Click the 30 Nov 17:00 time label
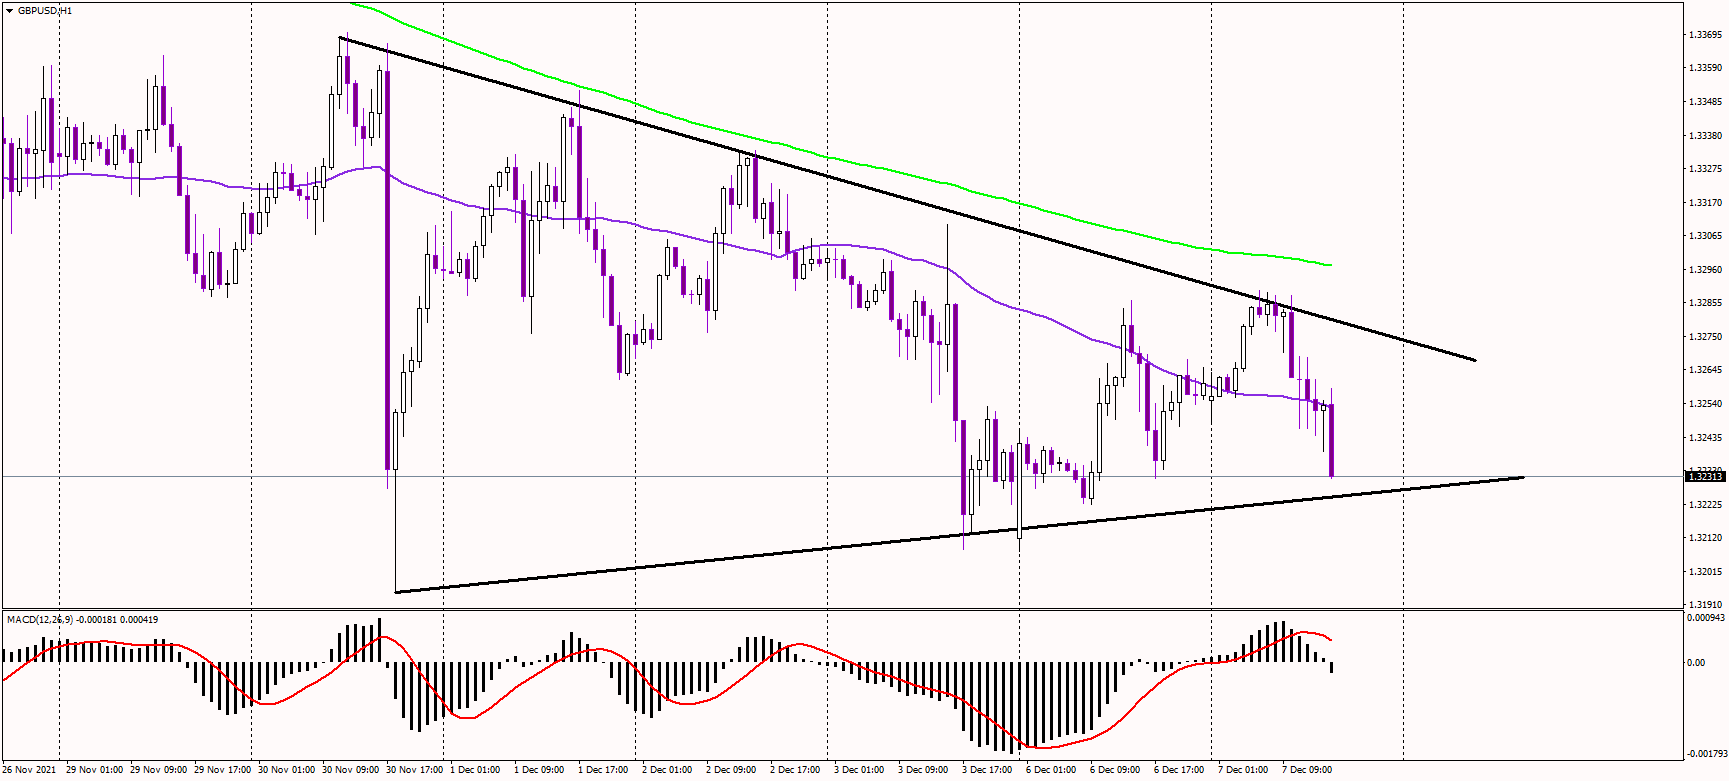The width and height of the screenshot is (1729, 781). pos(415,770)
